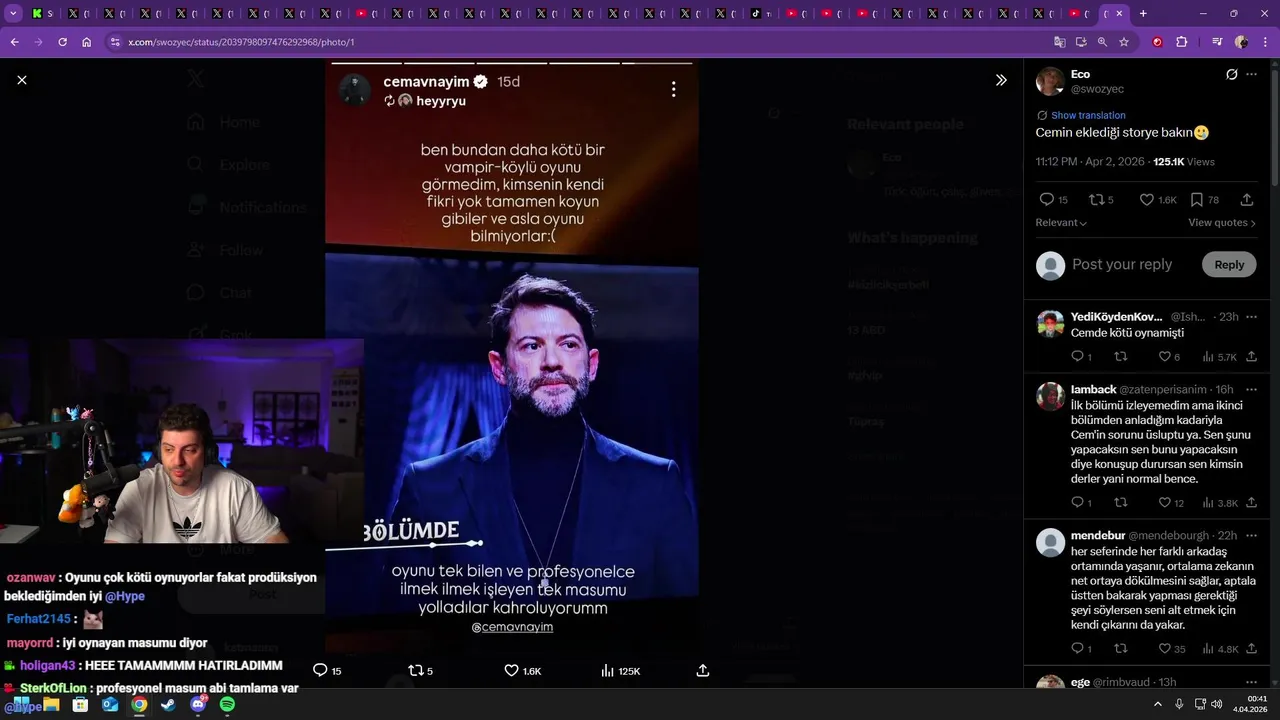The width and height of the screenshot is (1280, 720).
Task: Open Eco's profile avatar in sidebar
Action: click(1050, 81)
